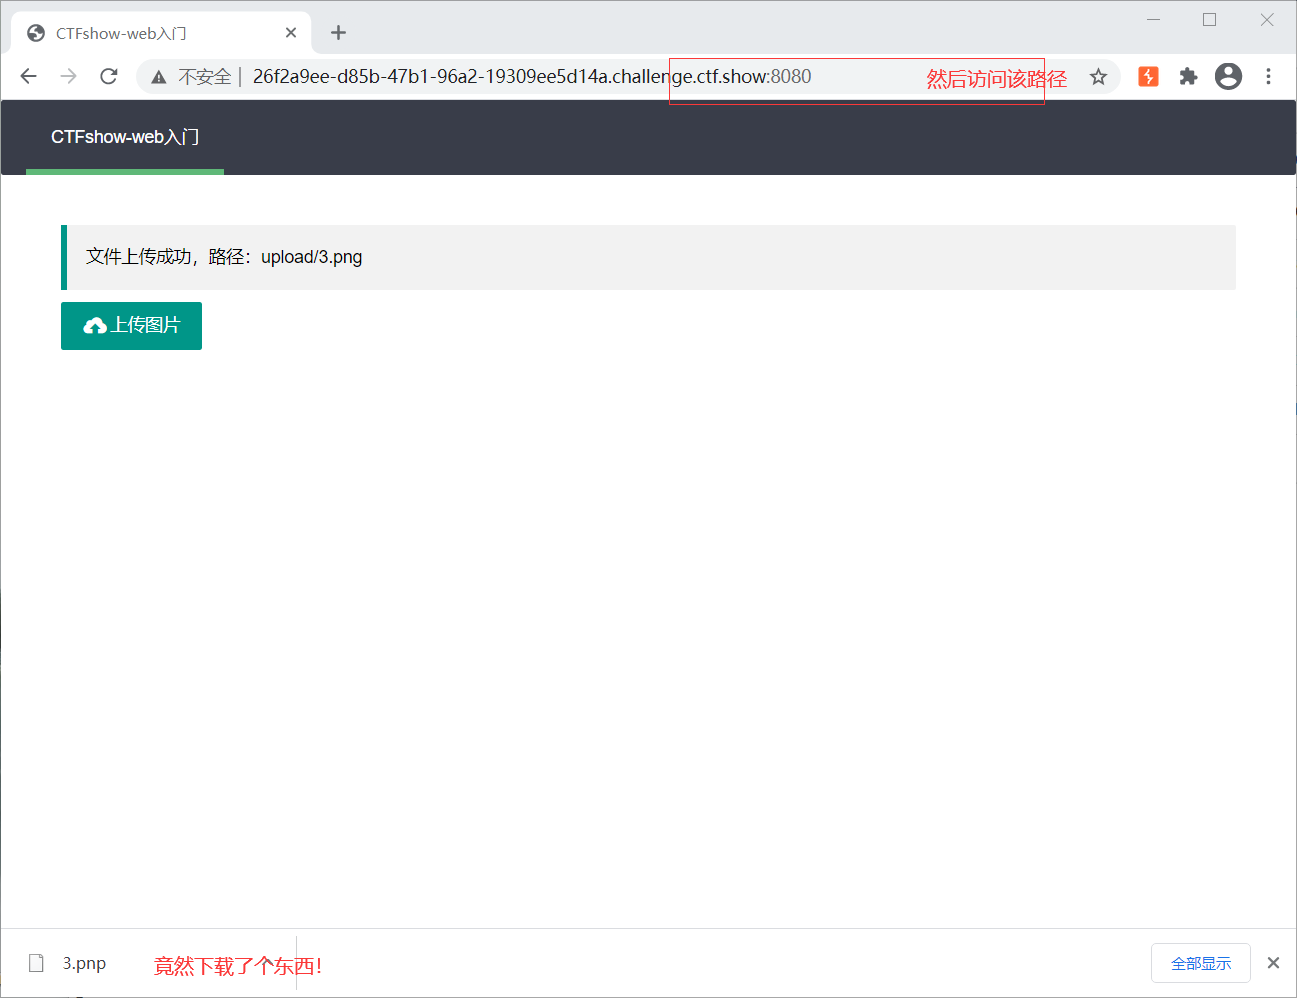Open the Chrome three-dot menu
The height and width of the screenshot is (998, 1297).
click(x=1268, y=76)
